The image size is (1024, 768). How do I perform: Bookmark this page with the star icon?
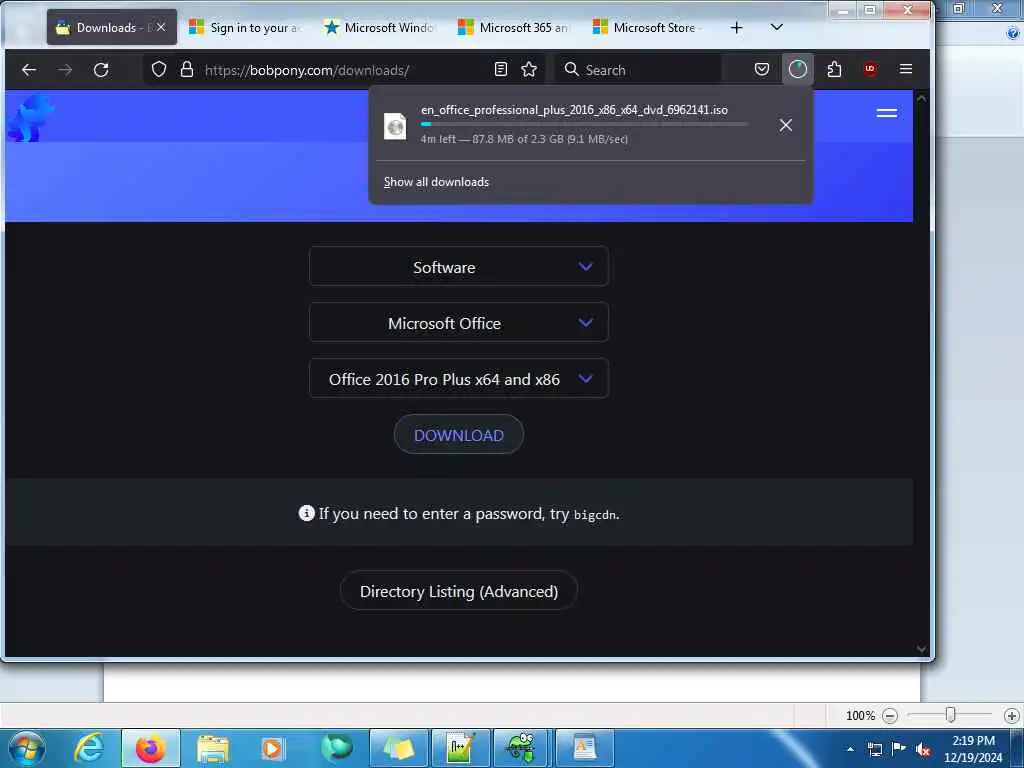coord(529,69)
